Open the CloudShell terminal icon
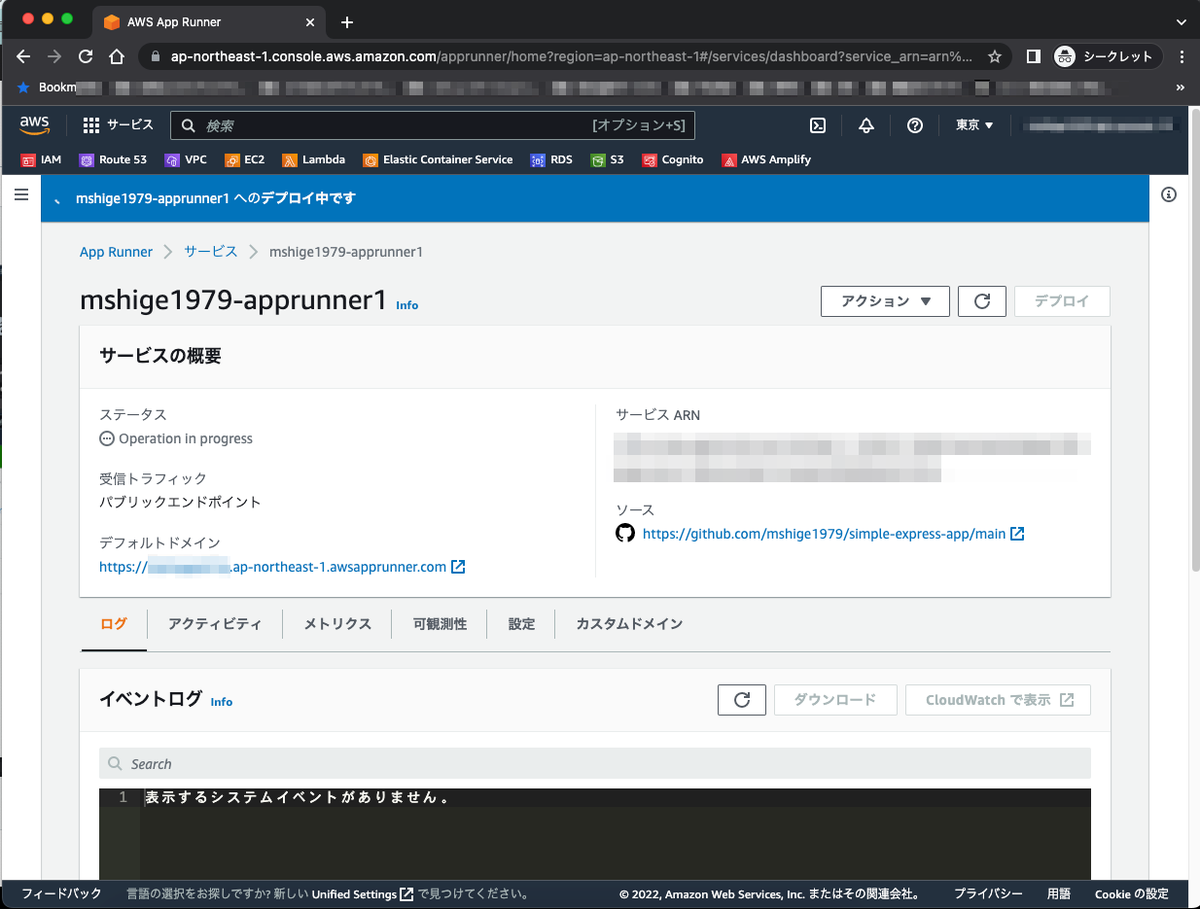The image size is (1200, 909). coord(818,125)
